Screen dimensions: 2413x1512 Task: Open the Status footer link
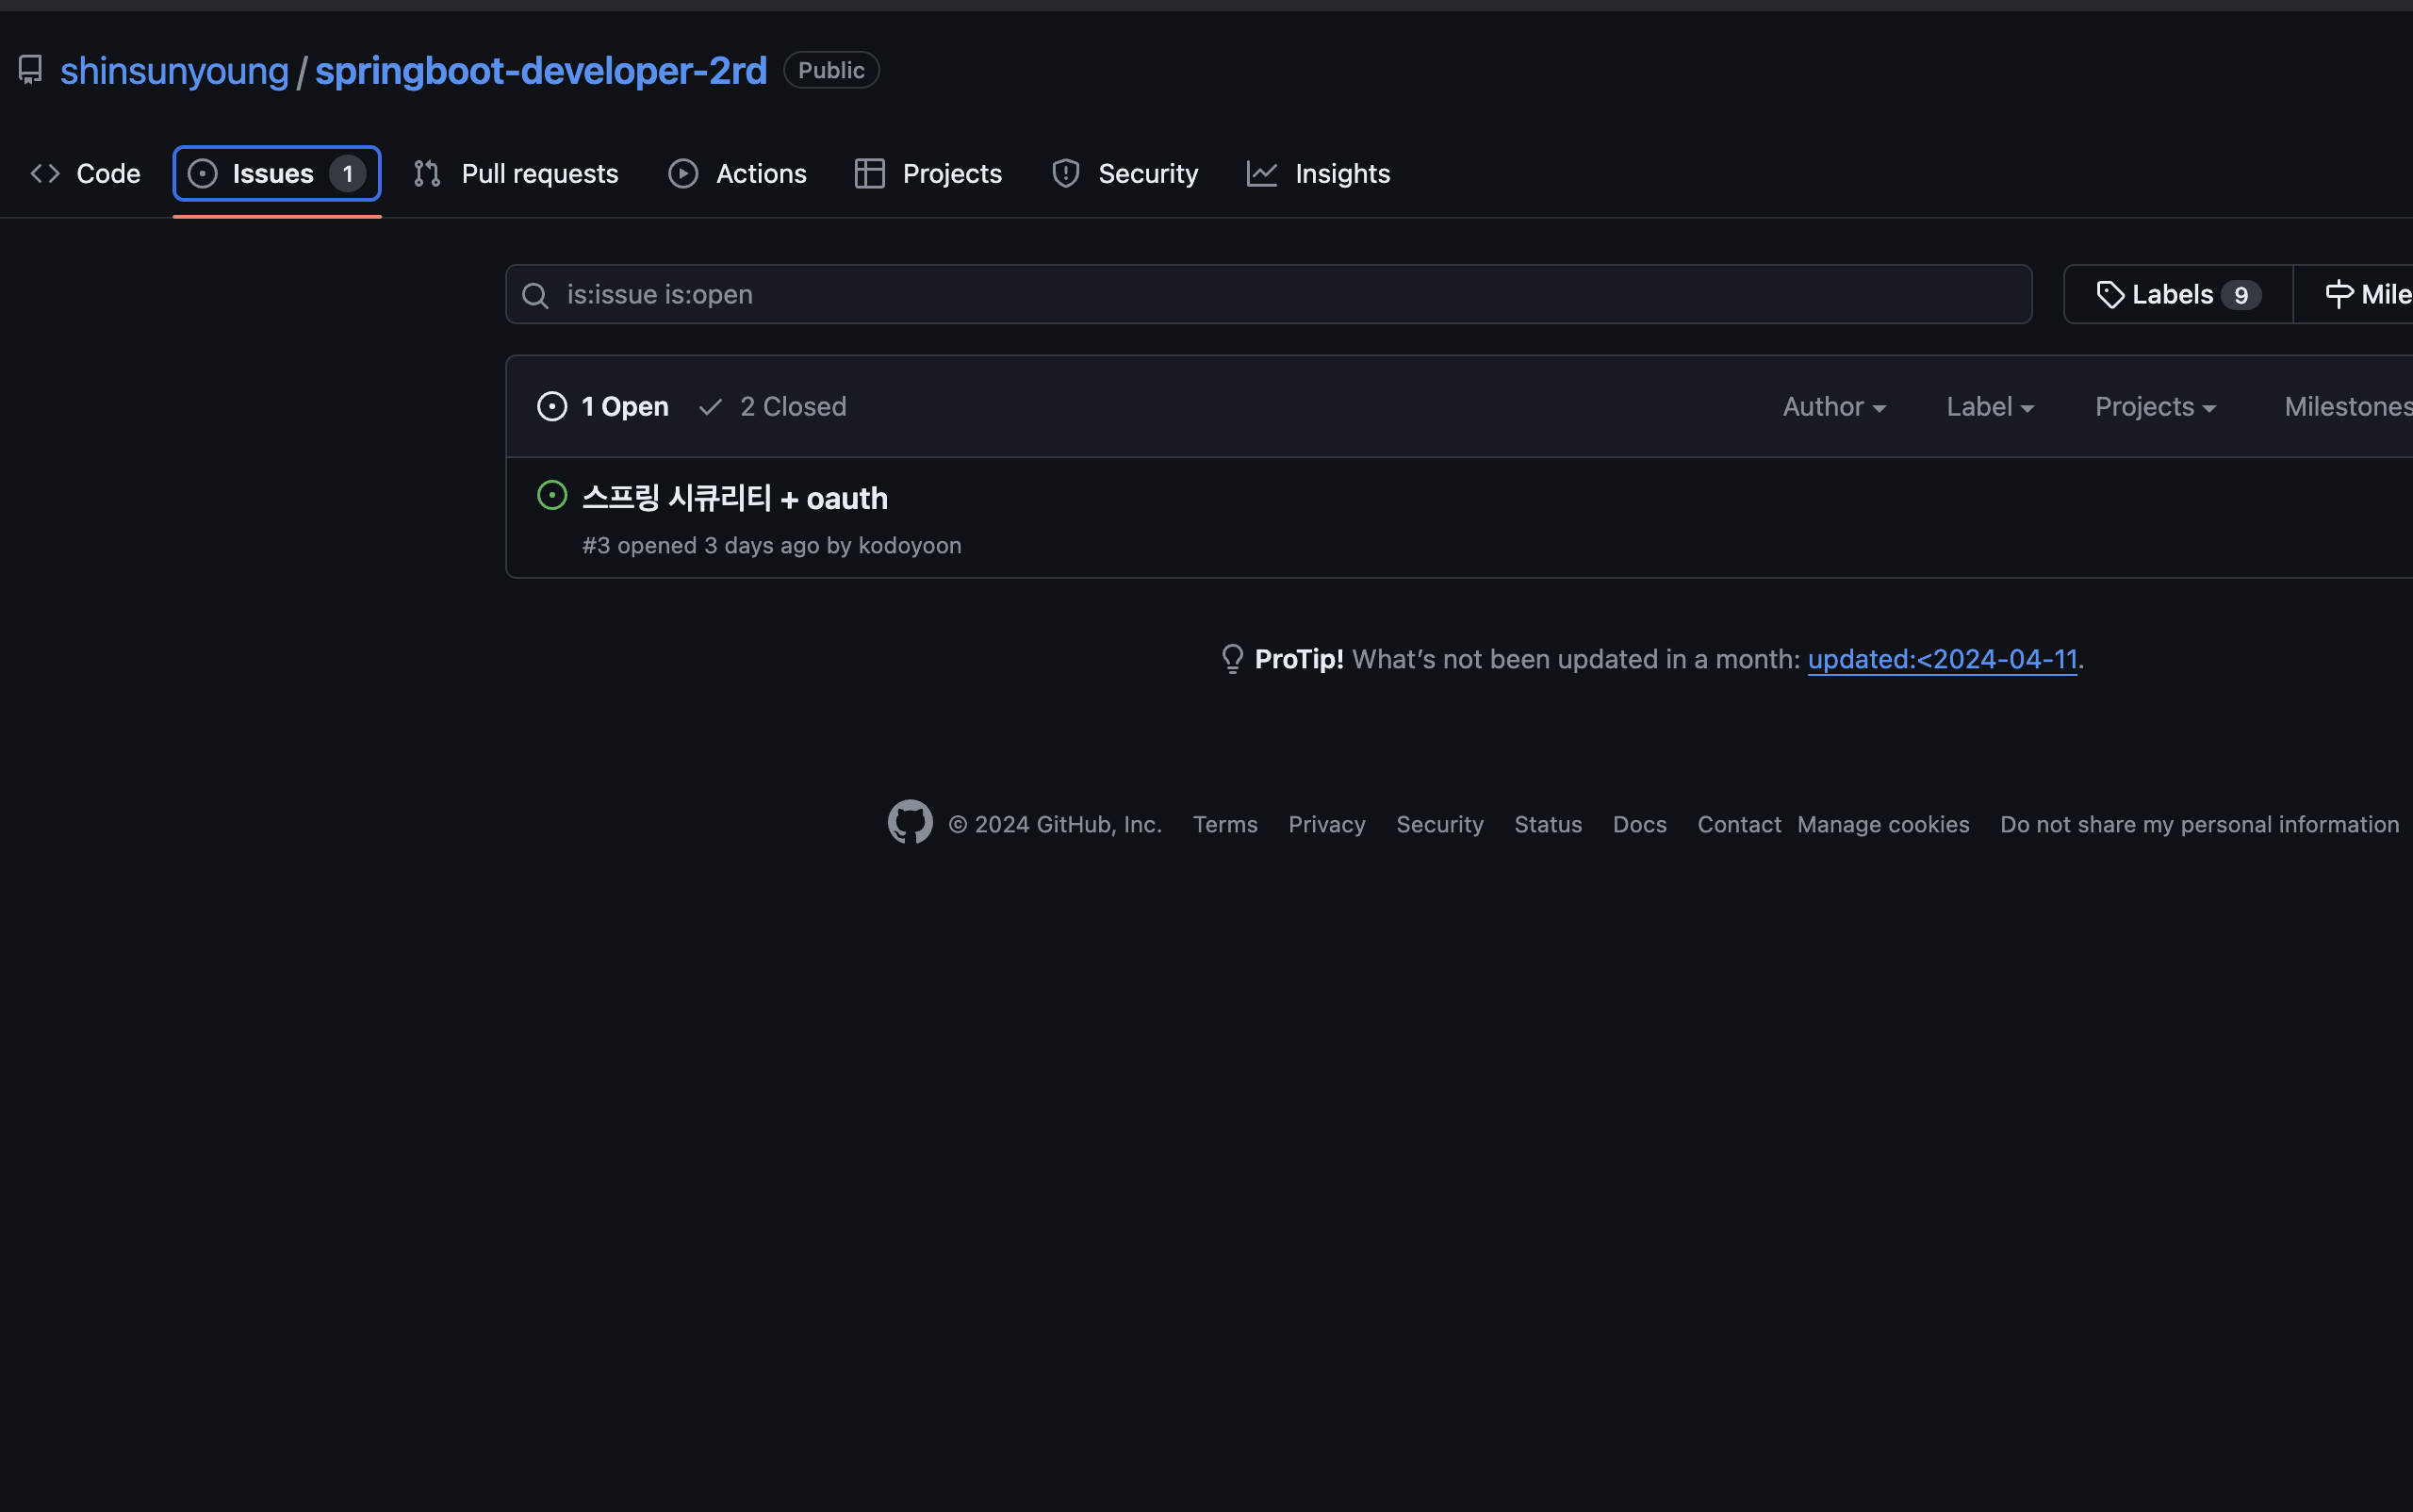point(1548,824)
